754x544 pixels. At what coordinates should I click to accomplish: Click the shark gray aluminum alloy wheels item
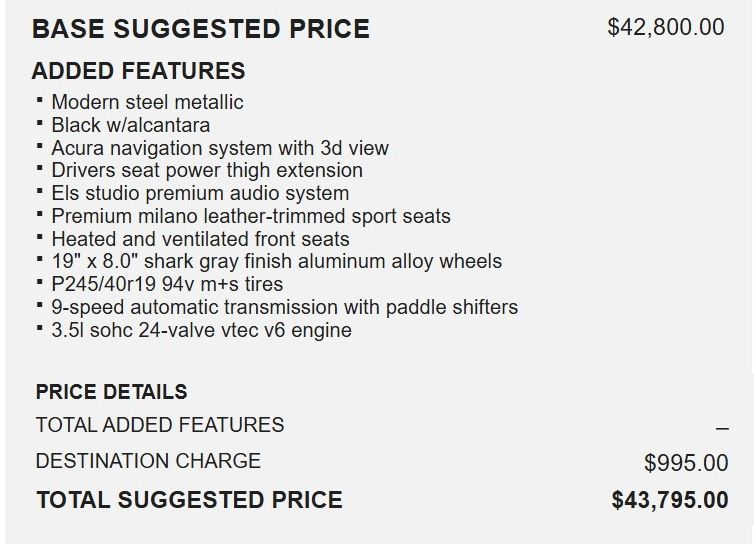click(276, 261)
